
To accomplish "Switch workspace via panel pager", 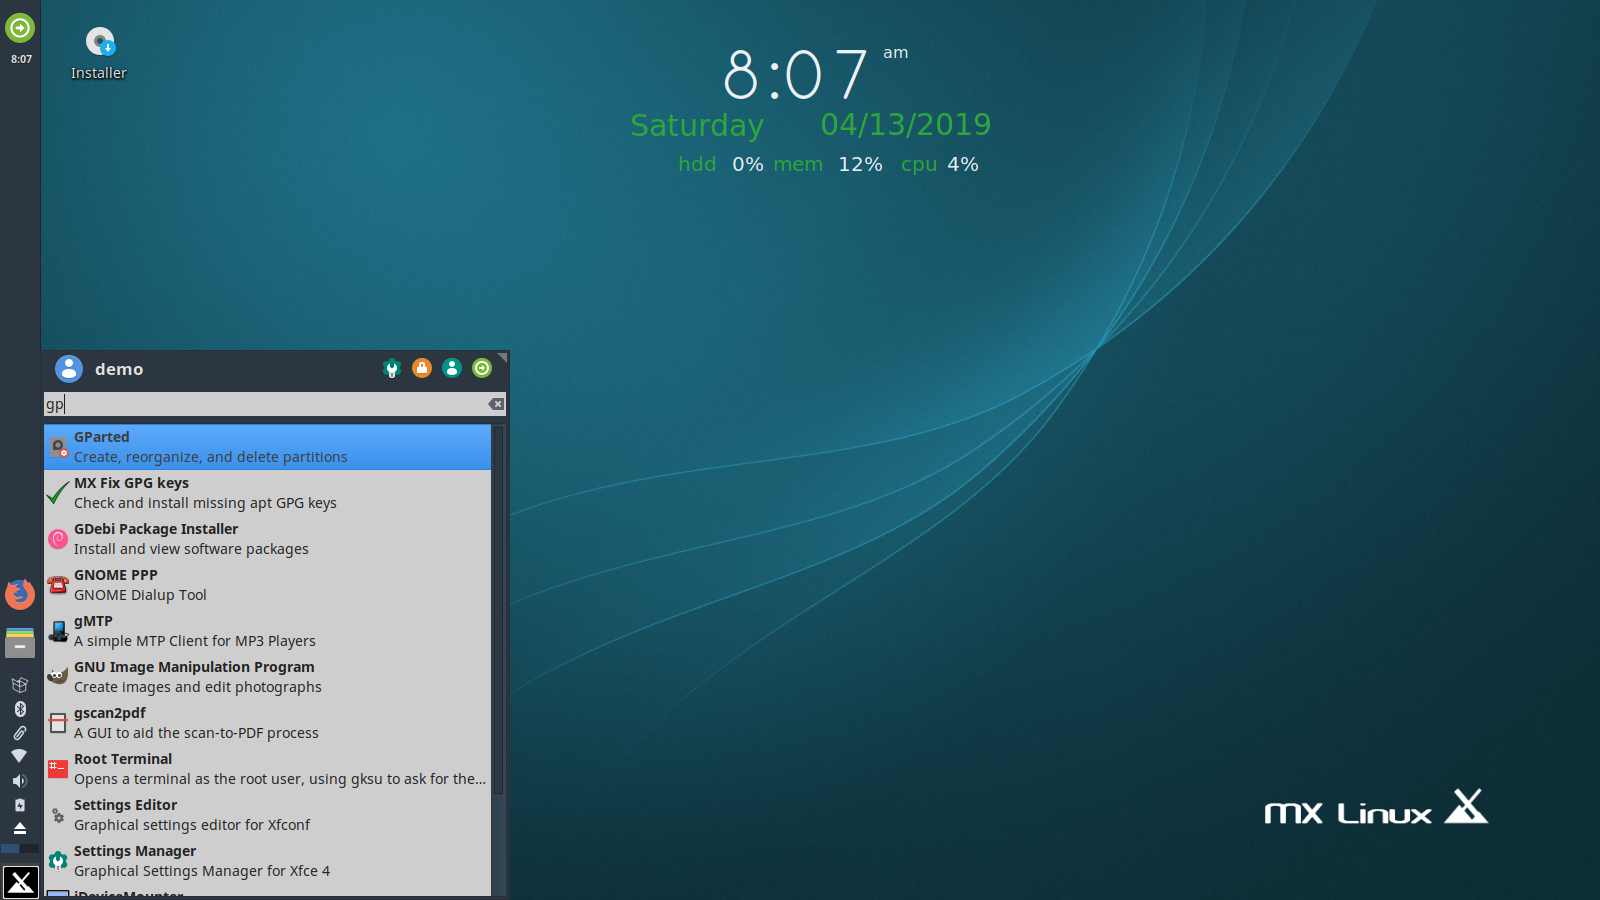I will pyautogui.click(x=20, y=848).
